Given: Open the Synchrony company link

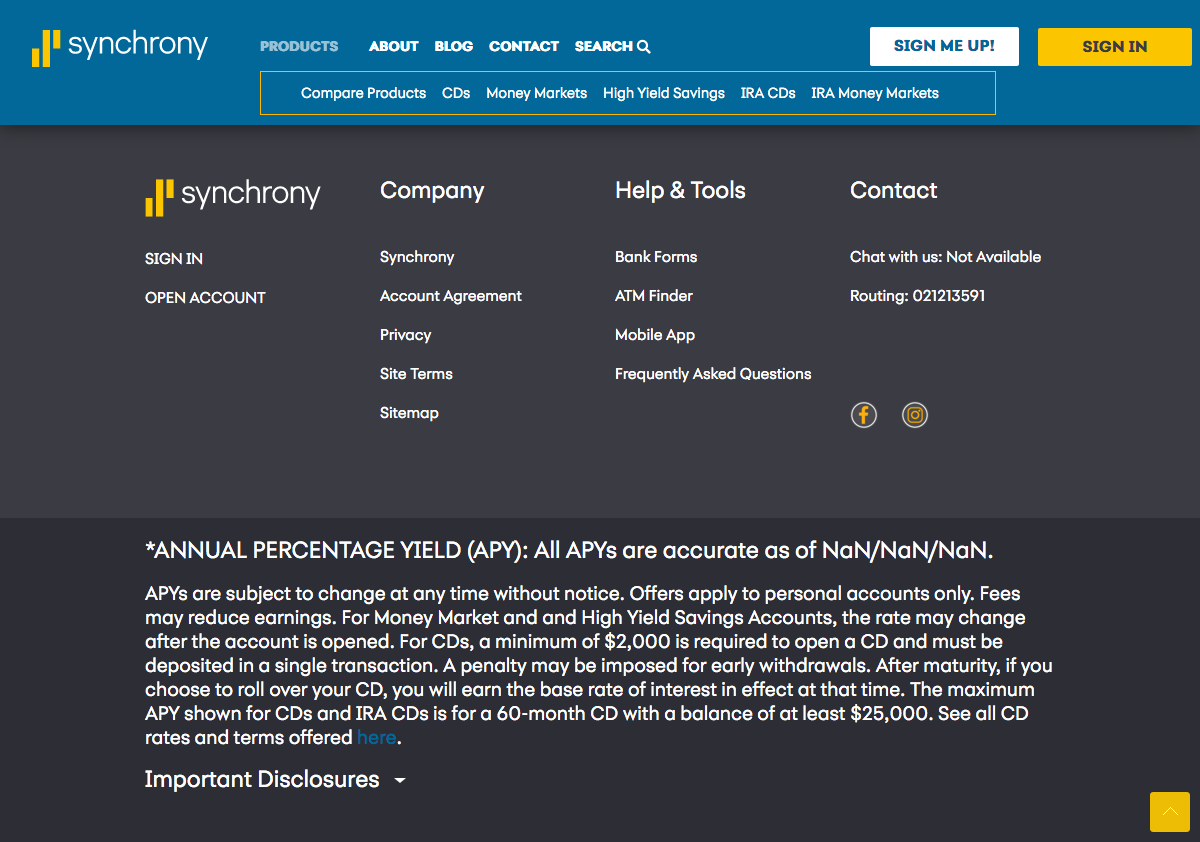Looking at the screenshot, I should tap(417, 257).
